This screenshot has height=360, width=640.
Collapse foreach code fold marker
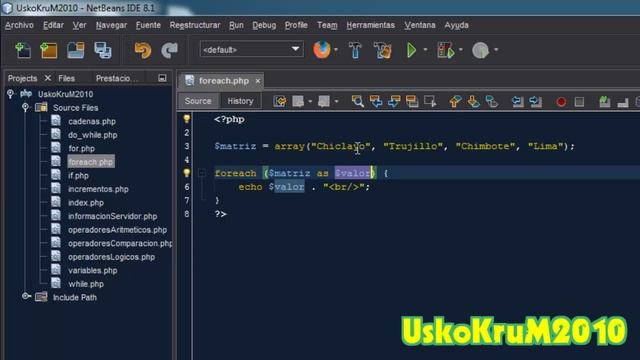(202, 173)
